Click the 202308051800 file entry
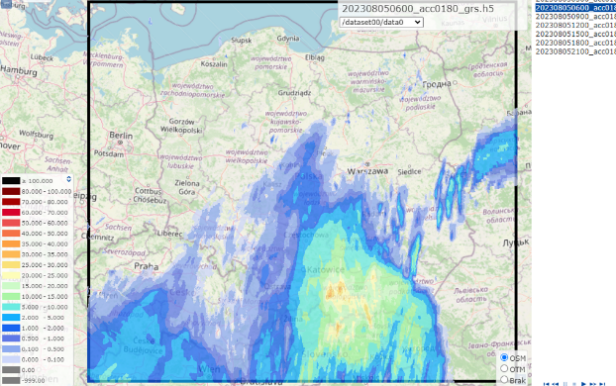Screen dimensions: 616x386 point(576,43)
